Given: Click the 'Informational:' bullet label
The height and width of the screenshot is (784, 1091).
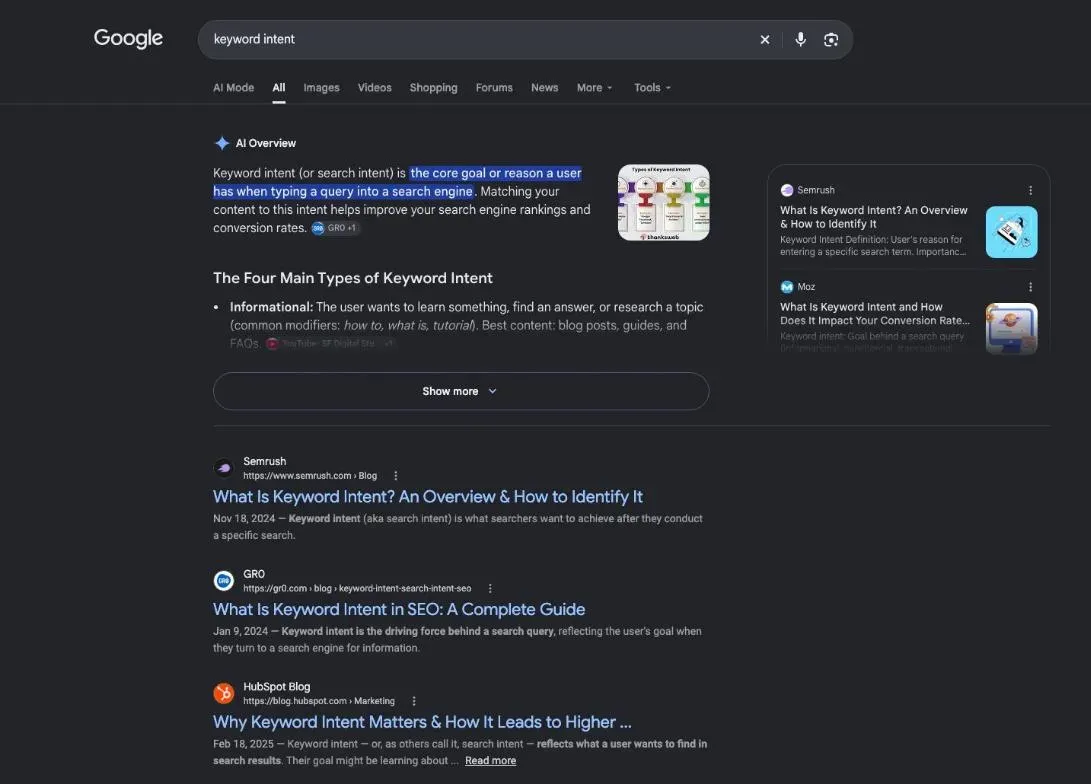Looking at the screenshot, I should (x=271, y=307).
